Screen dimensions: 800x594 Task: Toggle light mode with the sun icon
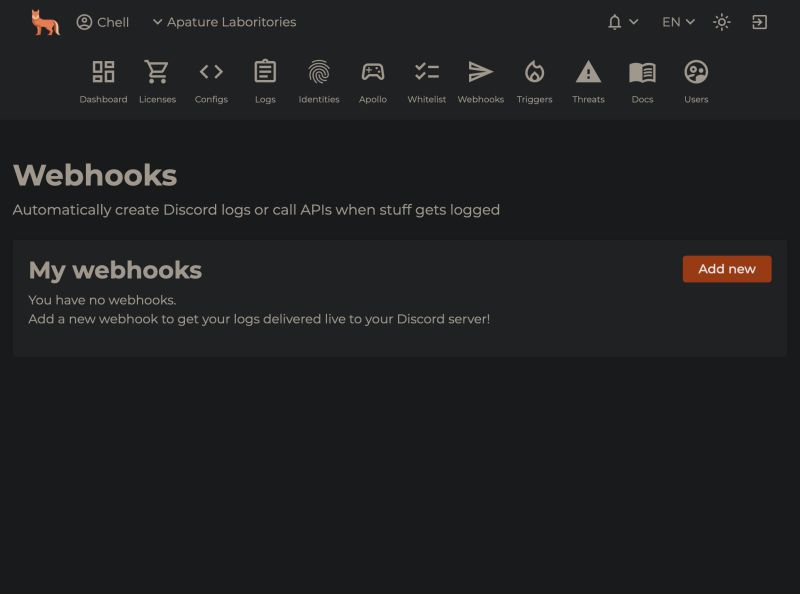(722, 21)
